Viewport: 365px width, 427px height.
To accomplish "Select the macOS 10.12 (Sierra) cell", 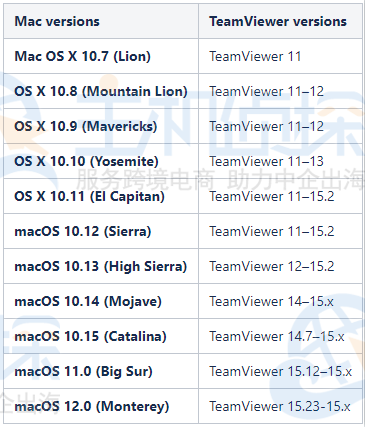I will click(x=101, y=231).
